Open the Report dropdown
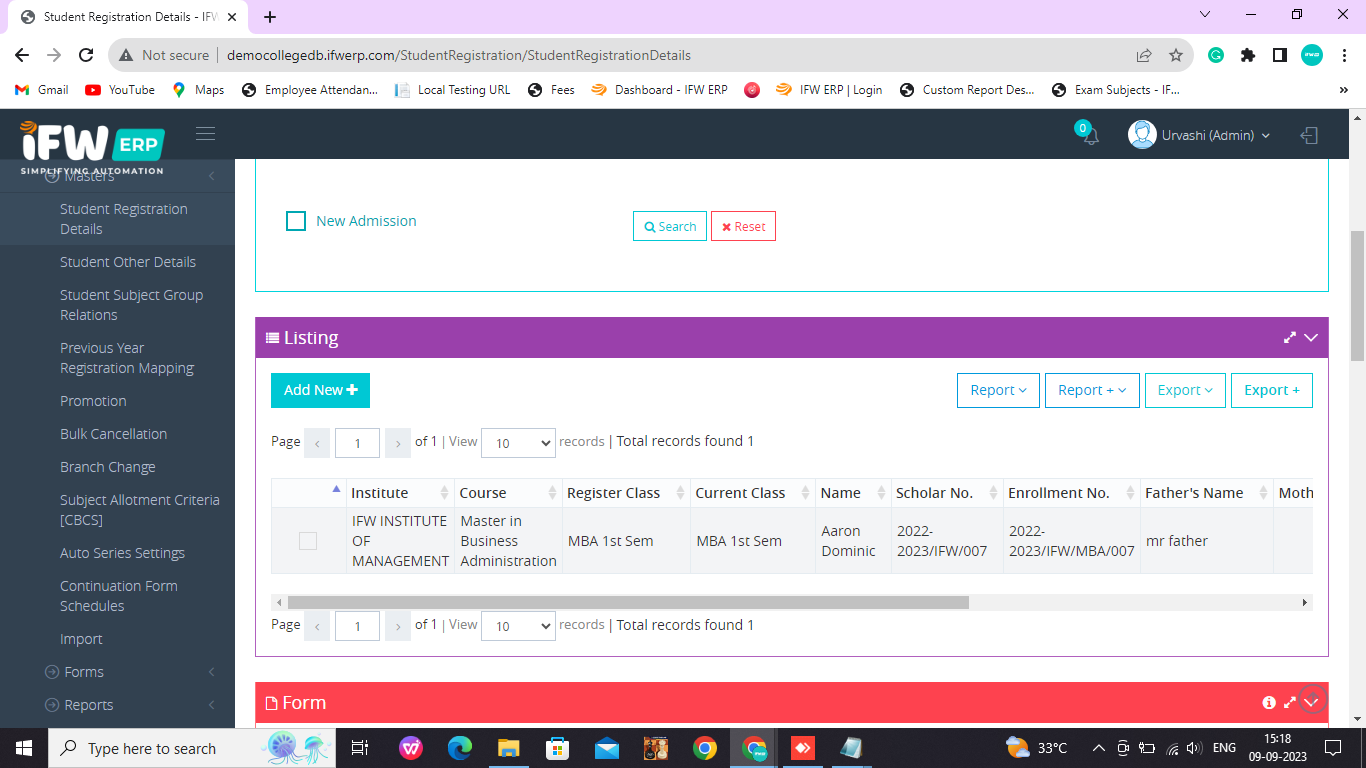 pyautogui.click(x=998, y=390)
